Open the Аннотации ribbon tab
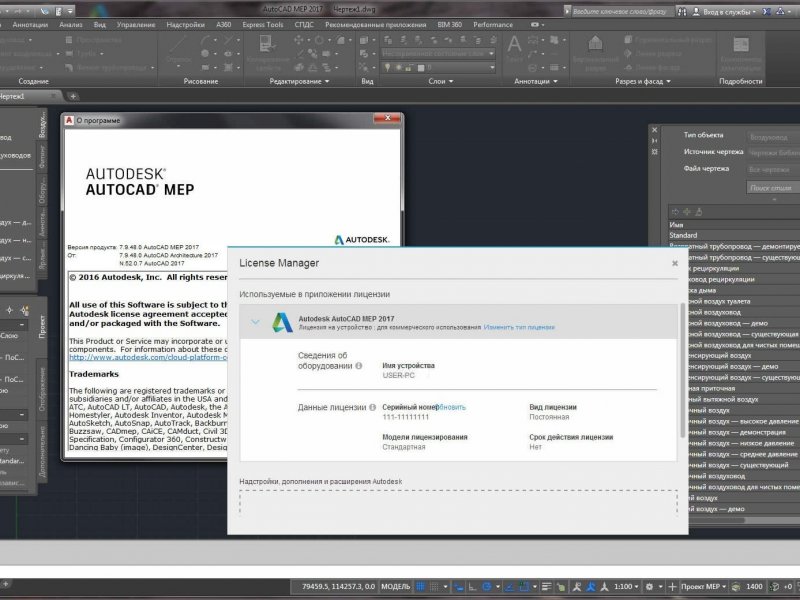 (x=30, y=24)
